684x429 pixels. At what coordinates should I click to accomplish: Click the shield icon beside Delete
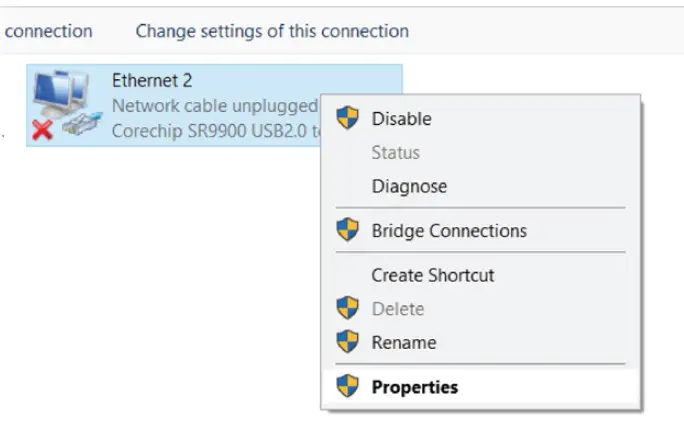[347, 309]
